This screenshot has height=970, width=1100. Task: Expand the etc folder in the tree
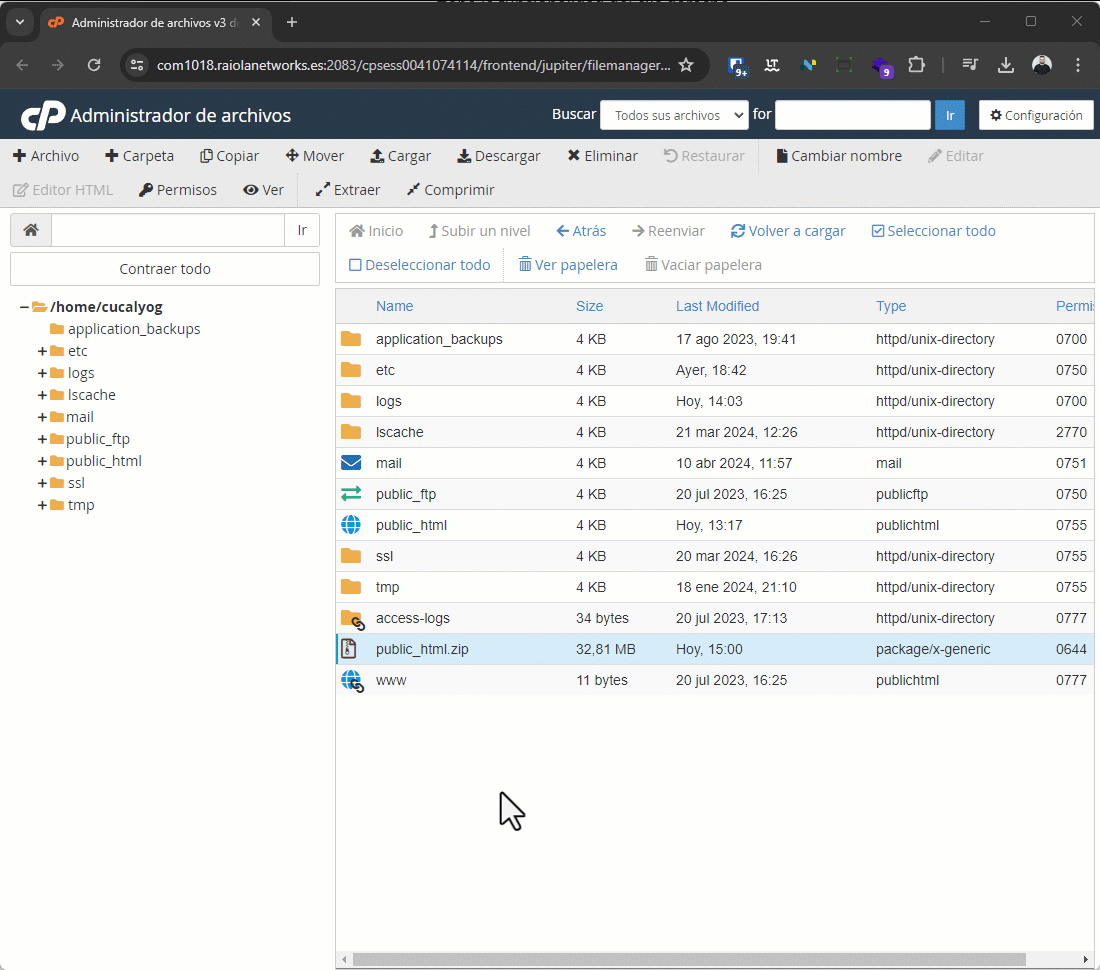pyautogui.click(x=40, y=350)
